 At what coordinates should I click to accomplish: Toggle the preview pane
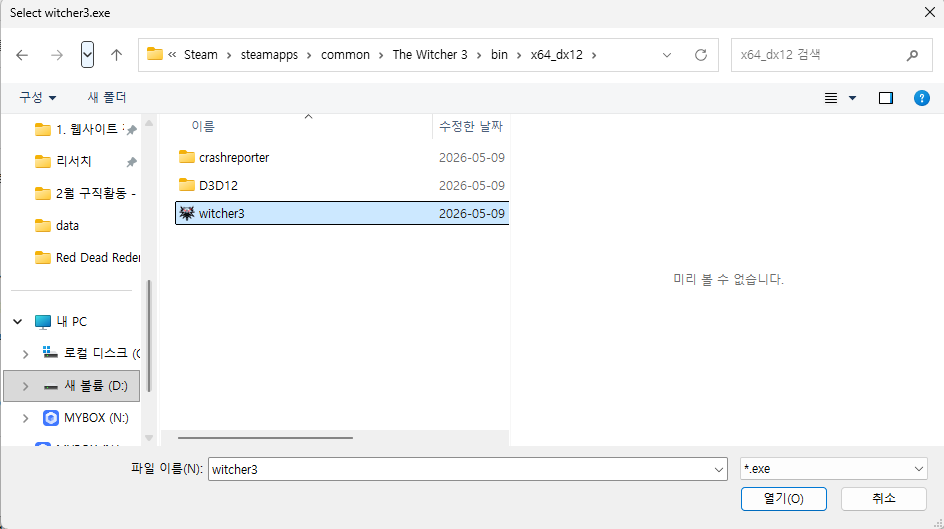(886, 97)
